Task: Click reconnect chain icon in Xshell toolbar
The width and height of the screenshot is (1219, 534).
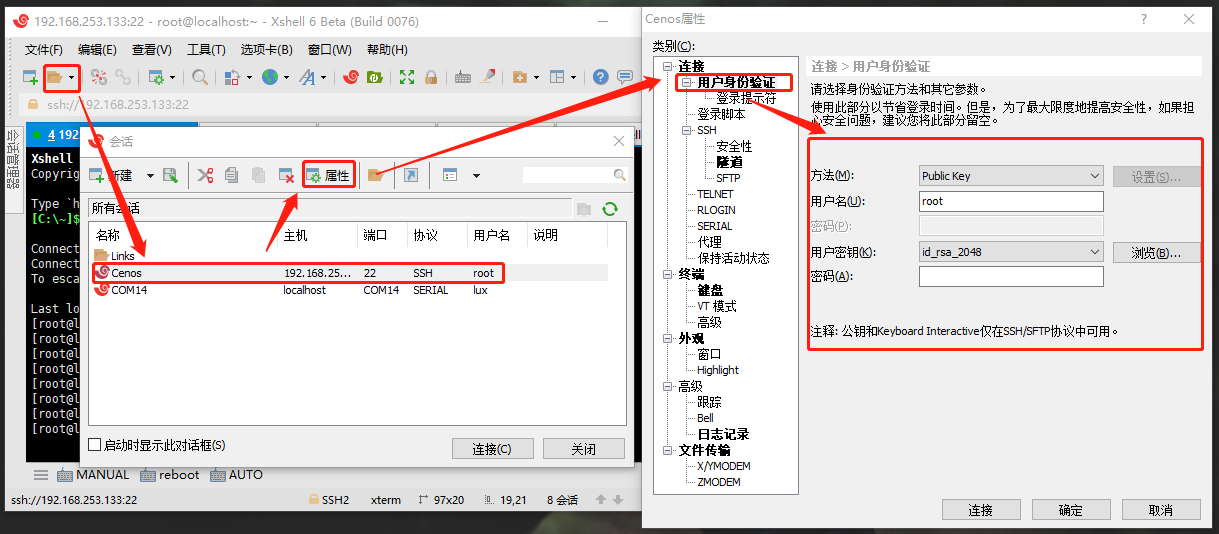Action: coord(122,77)
